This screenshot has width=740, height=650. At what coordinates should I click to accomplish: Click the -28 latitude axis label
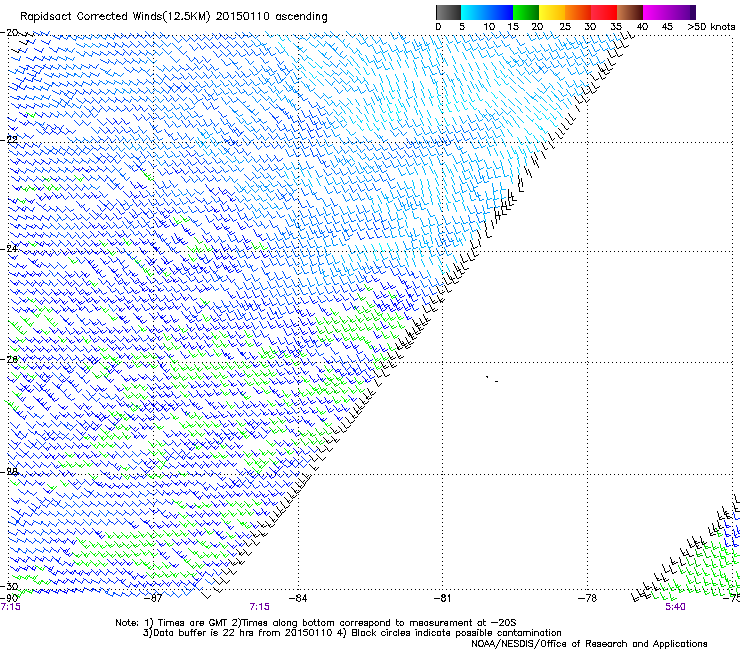[x=10, y=471]
